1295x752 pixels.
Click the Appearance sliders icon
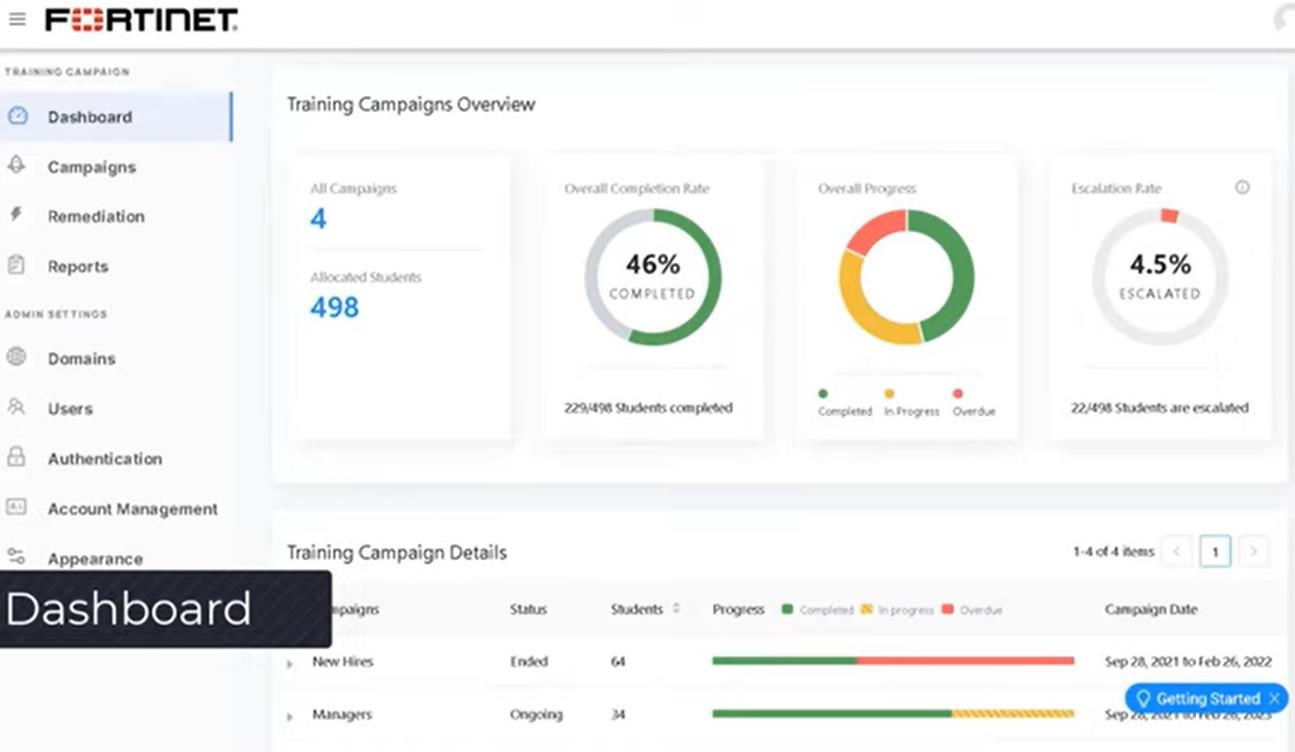click(16, 556)
